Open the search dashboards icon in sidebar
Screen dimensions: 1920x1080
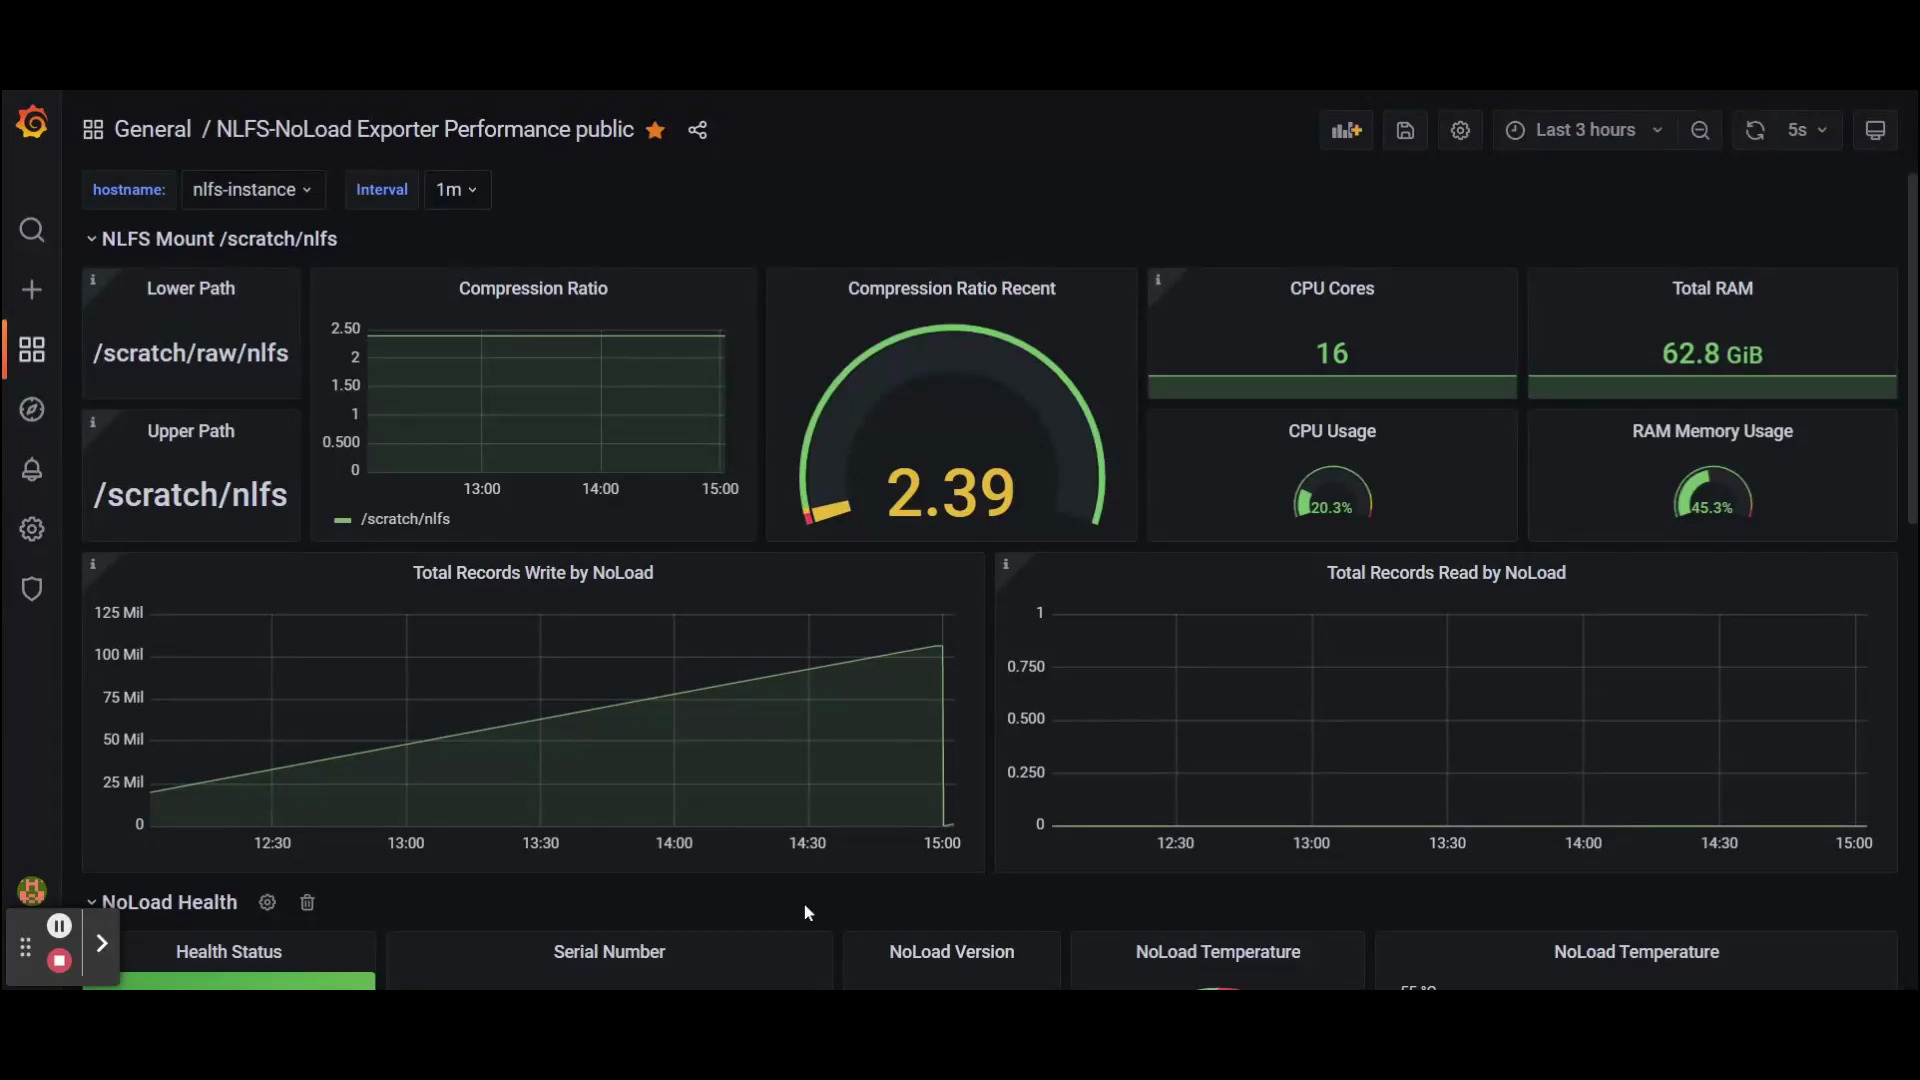32,230
